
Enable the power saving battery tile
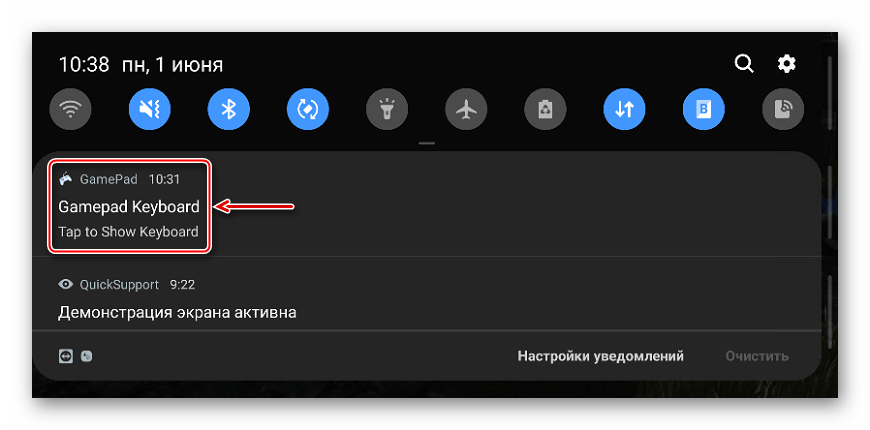[545, 109]
